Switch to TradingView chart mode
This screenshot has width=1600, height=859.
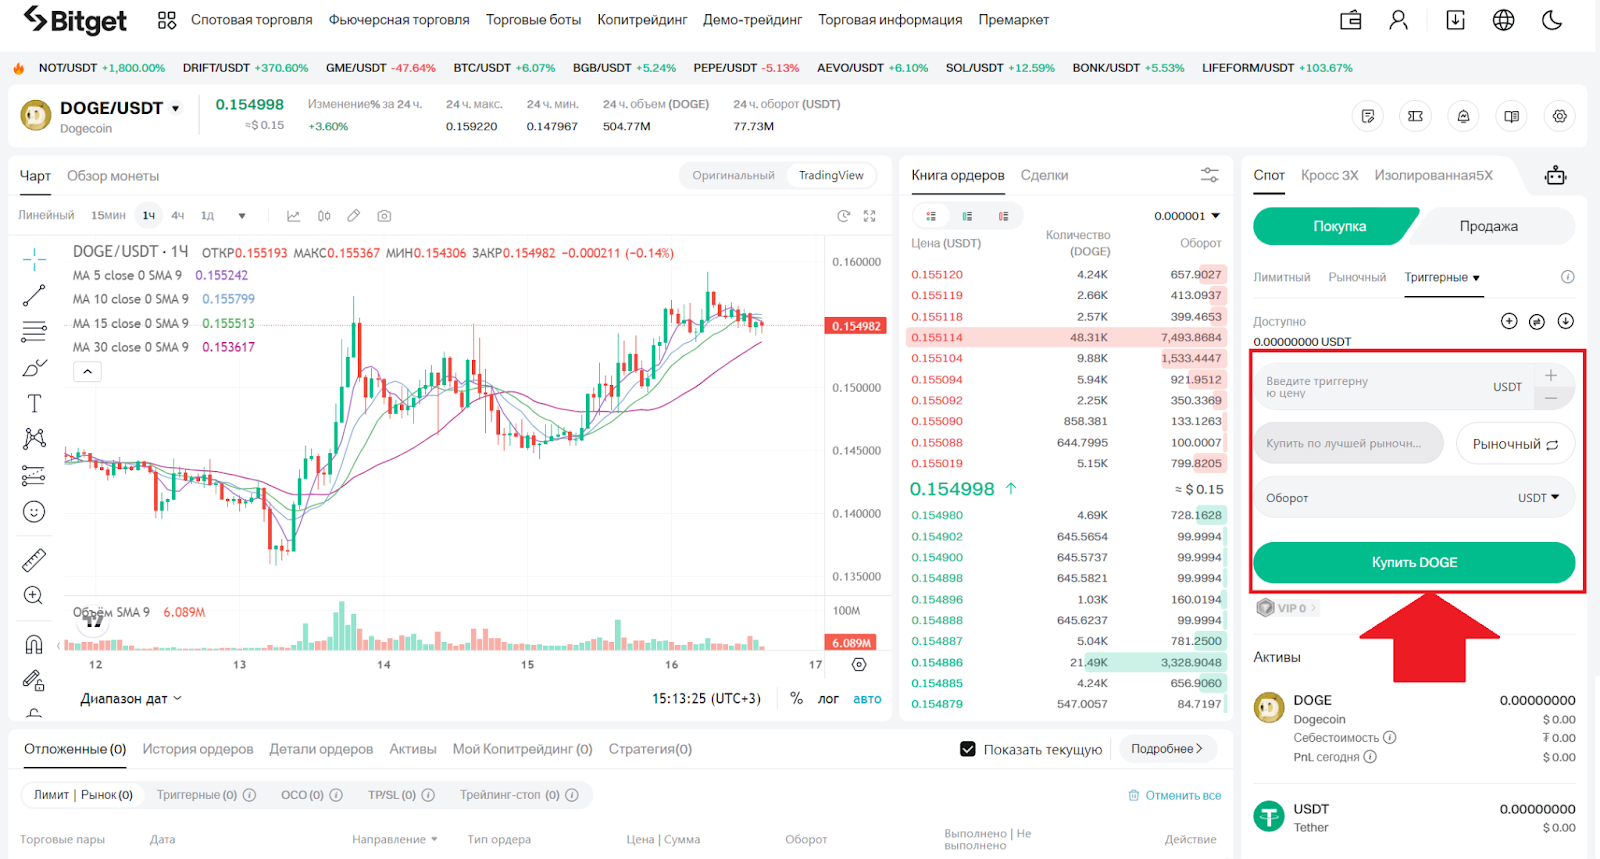pos(831,175)
